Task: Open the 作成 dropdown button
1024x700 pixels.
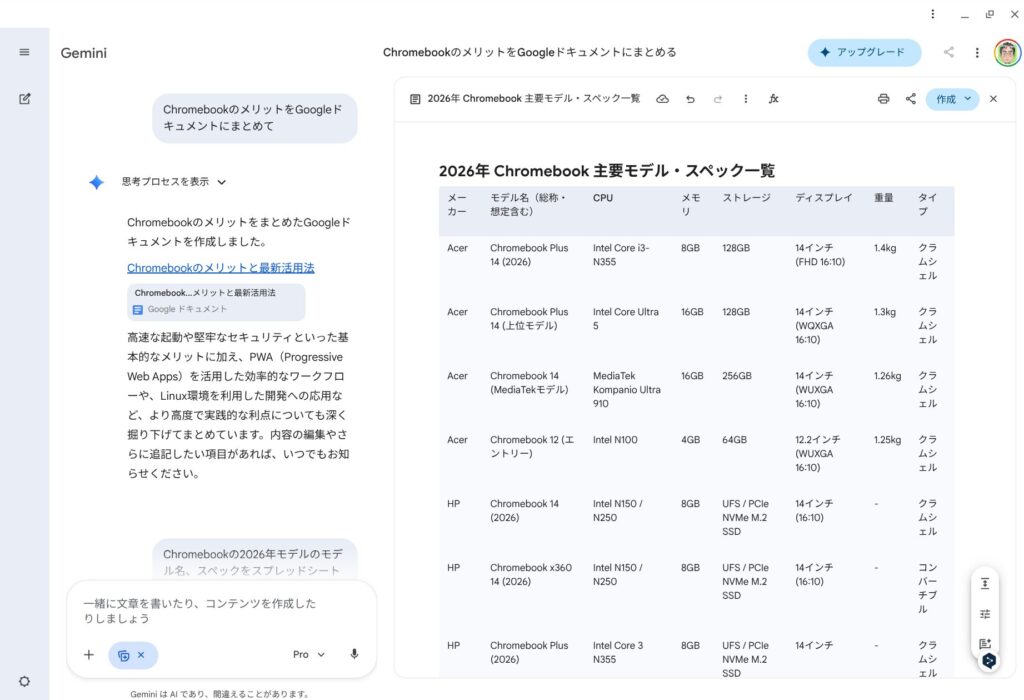Action: [x=952, y=99]
